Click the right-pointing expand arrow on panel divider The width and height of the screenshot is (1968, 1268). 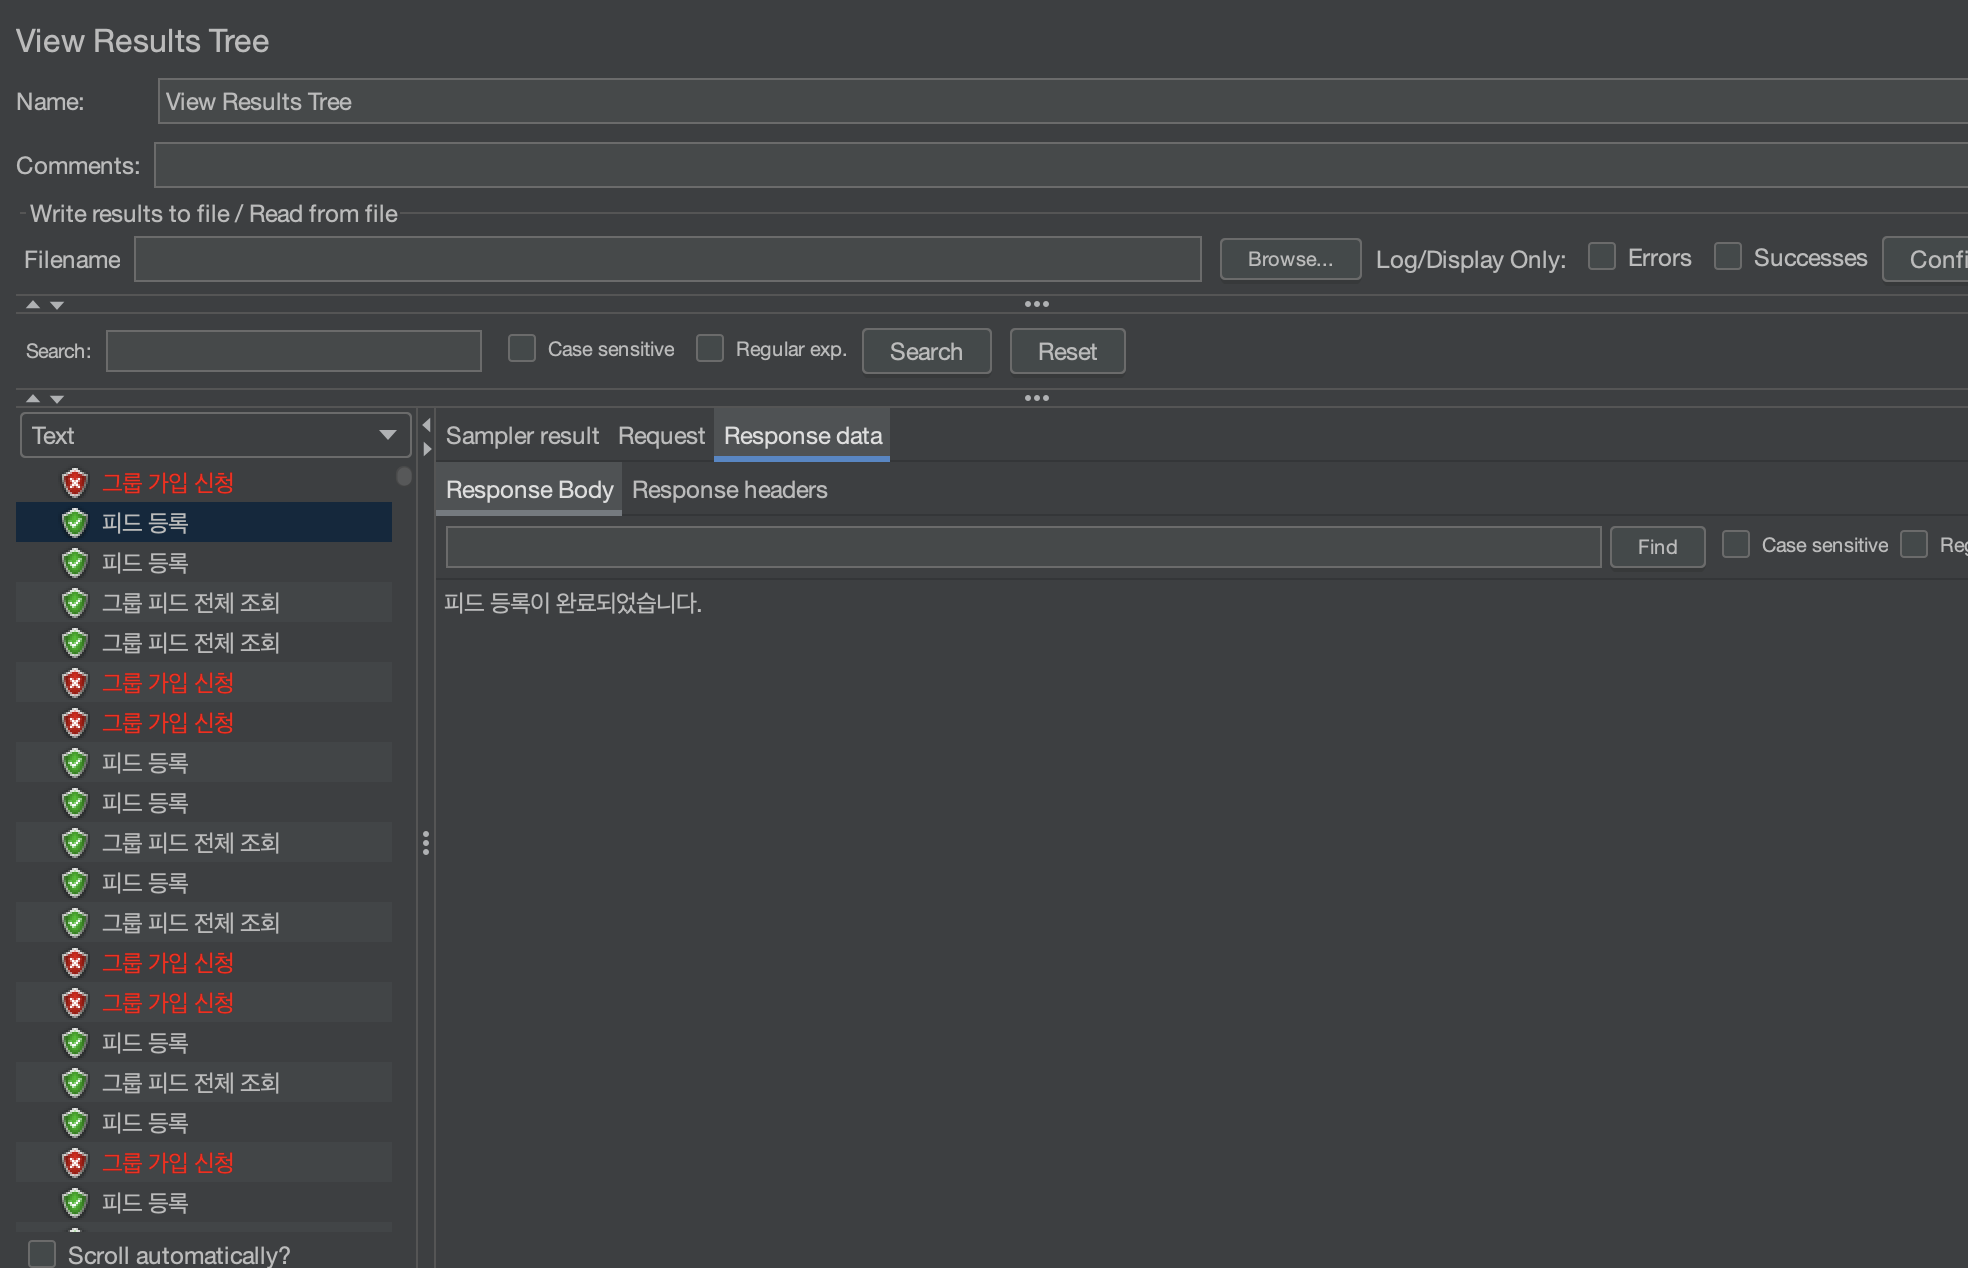coord(427,449)
